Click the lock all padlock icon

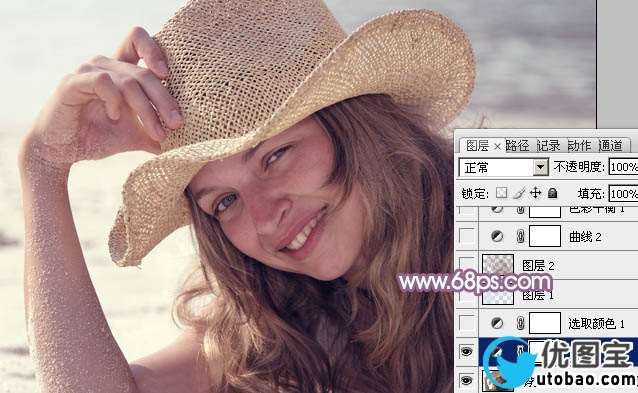pyautogui.click(x=552, y=193)
